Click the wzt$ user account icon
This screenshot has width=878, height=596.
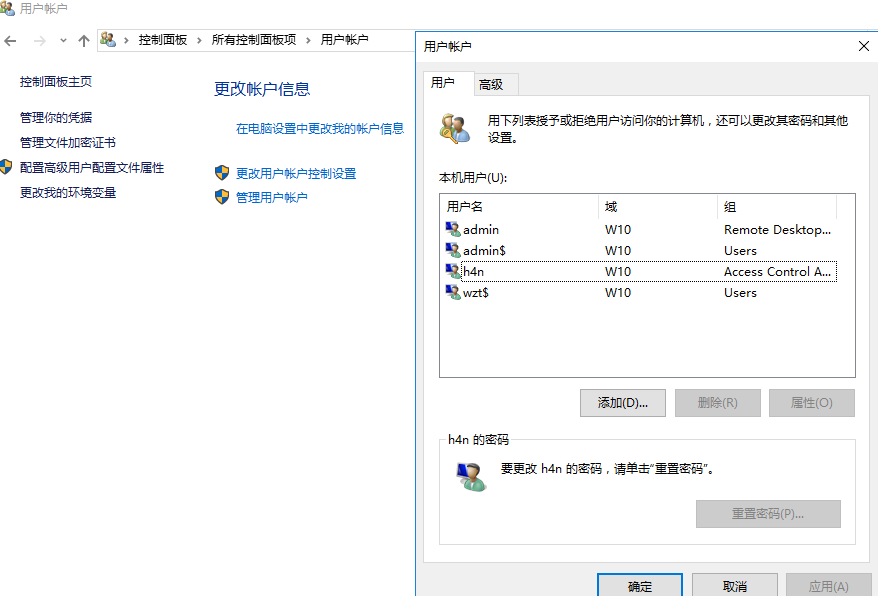click(453, 292)
